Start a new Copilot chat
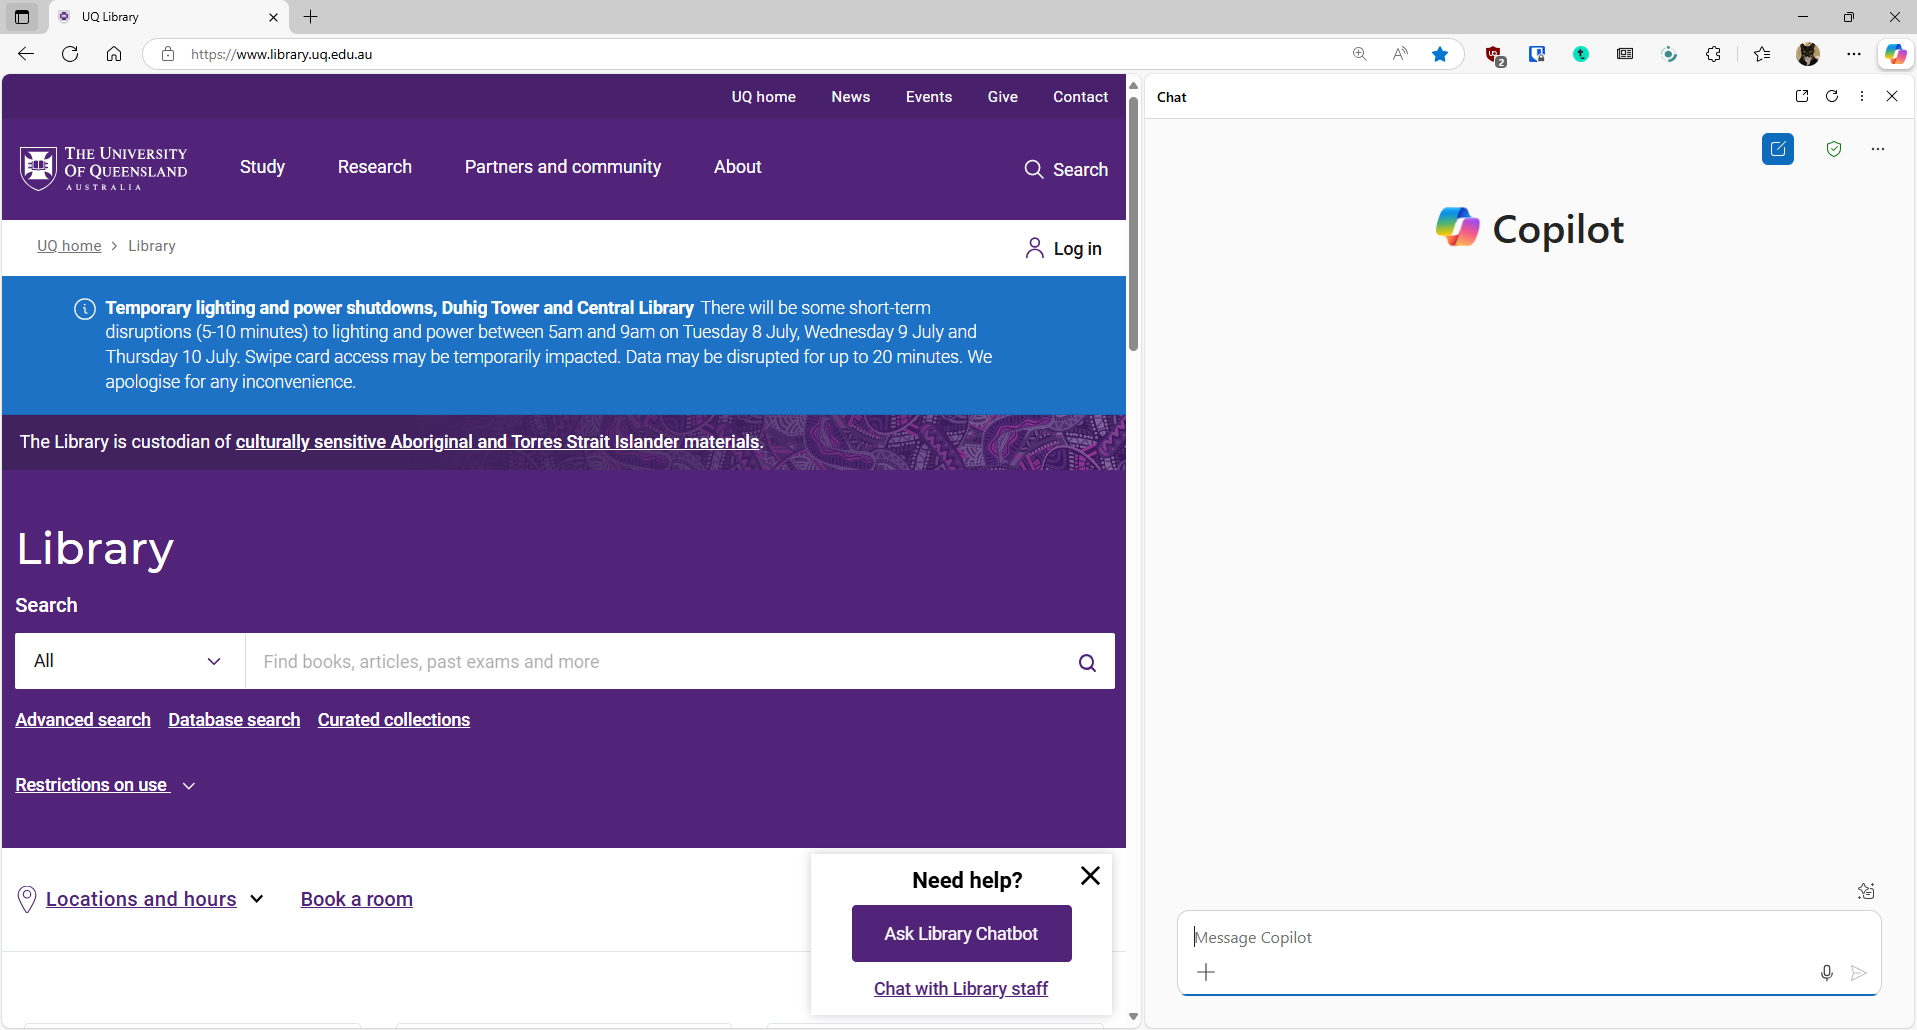1917x1030 pixels. coord(1777,149)
